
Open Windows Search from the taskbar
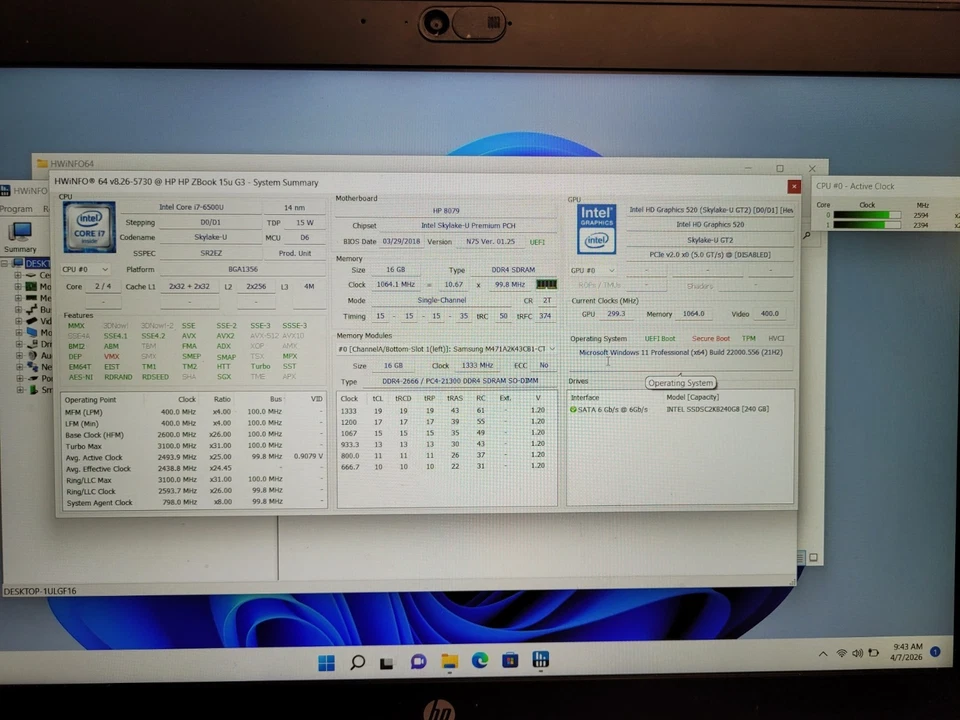pos(358,662)
